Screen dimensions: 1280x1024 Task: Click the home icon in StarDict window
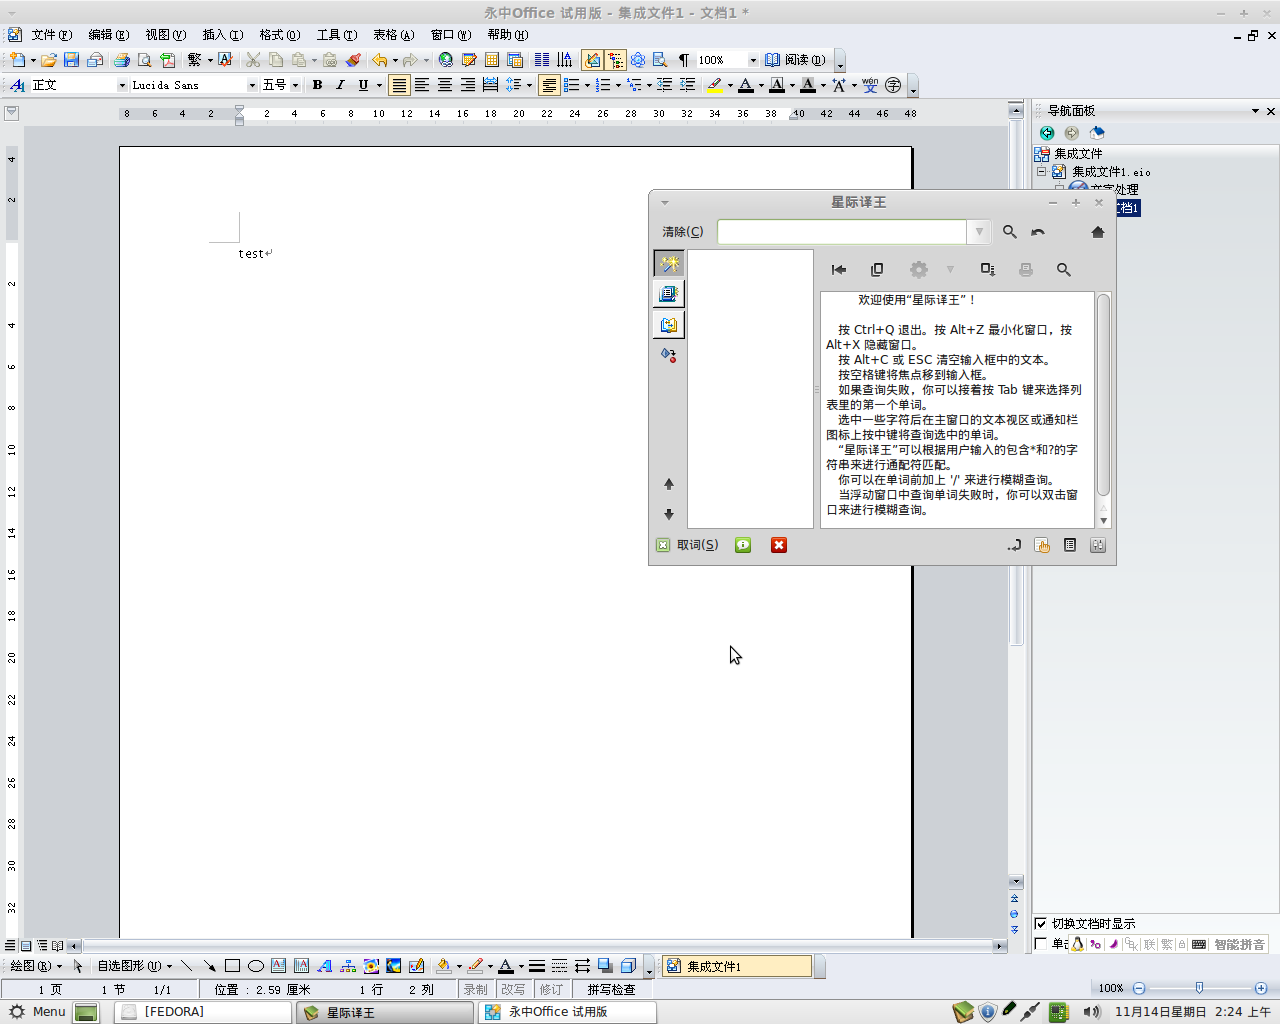point(1098,232)
